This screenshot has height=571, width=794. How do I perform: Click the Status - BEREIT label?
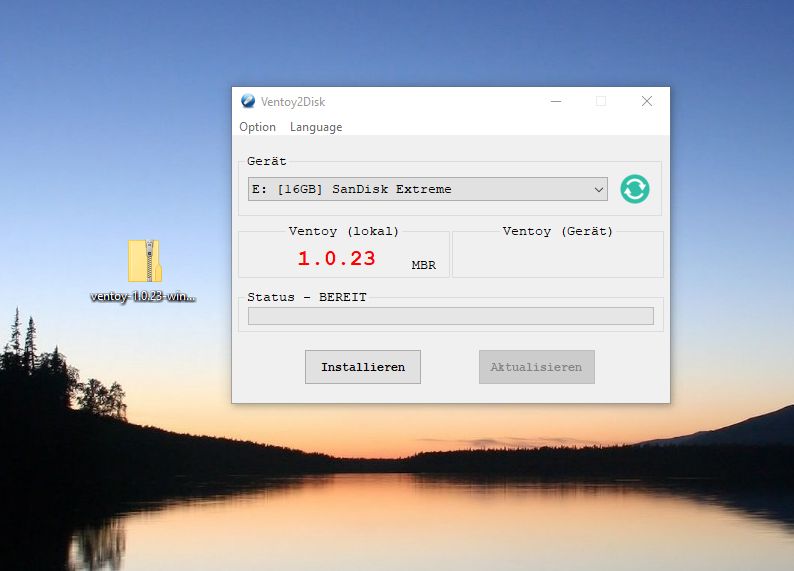(x=307, y=297)
